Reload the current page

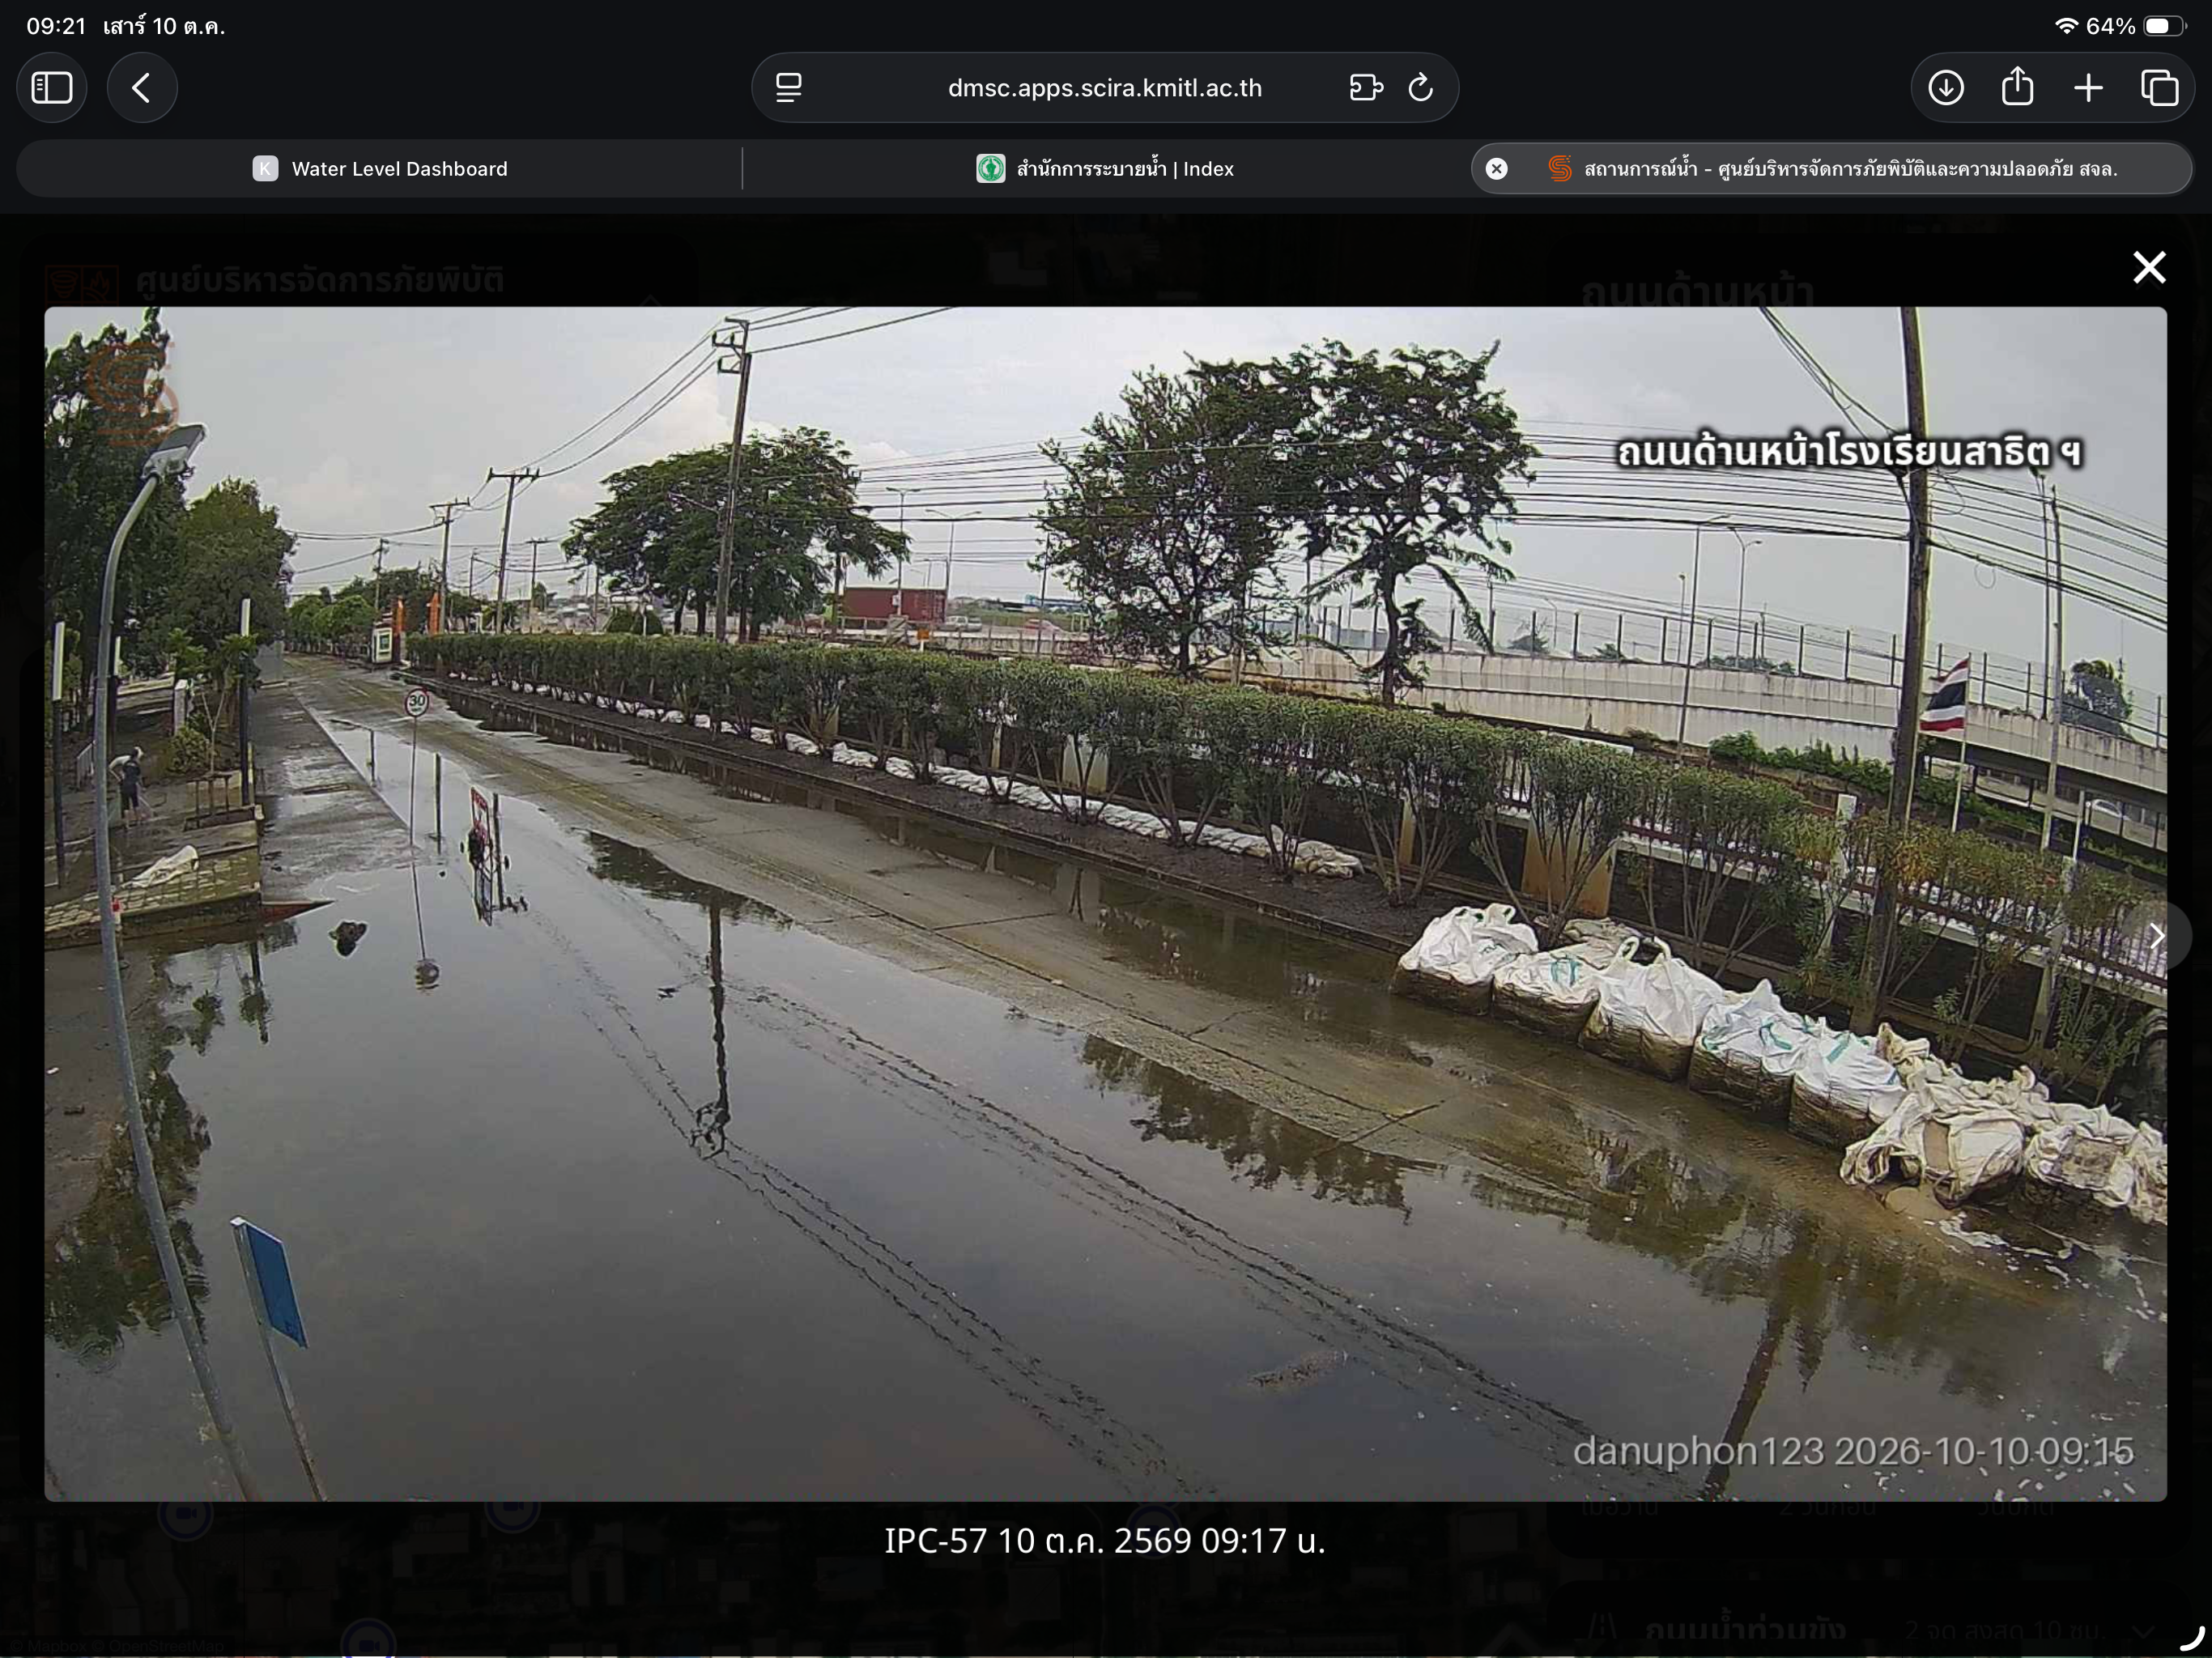click(x=1421, y=88)
